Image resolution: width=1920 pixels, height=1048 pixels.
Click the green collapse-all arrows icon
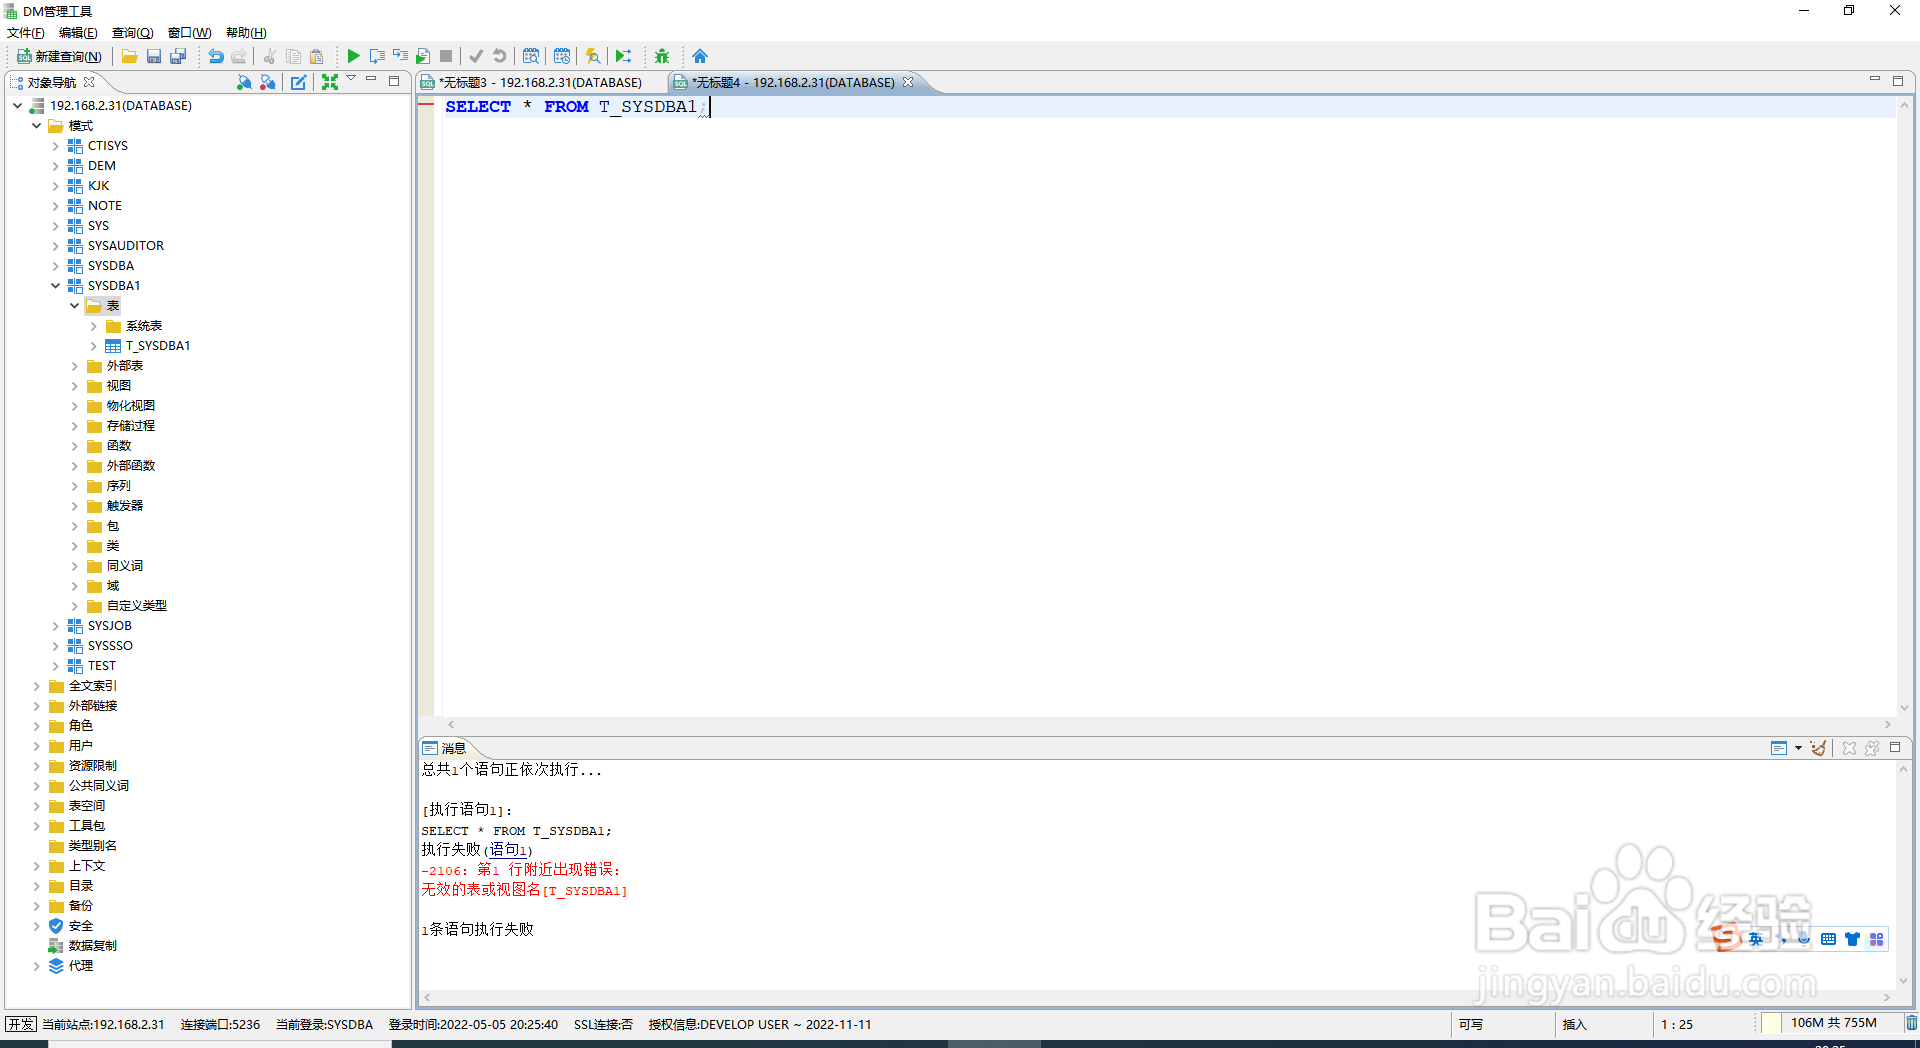coord(330,82)
